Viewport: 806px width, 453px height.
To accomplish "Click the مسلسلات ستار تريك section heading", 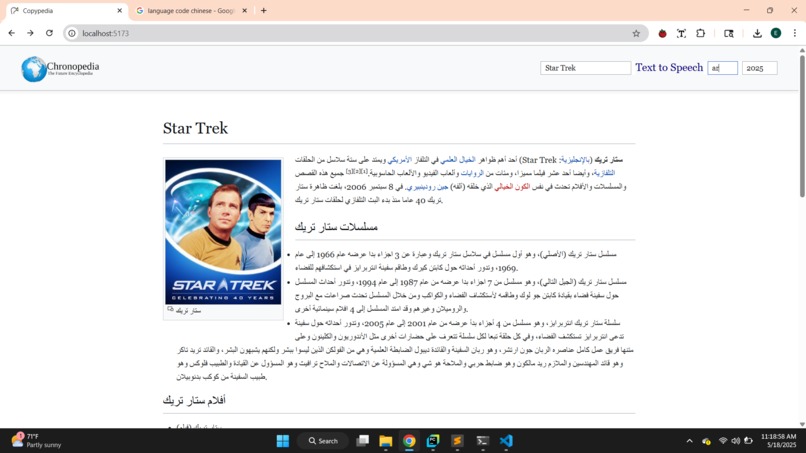I will coord(336,227).
